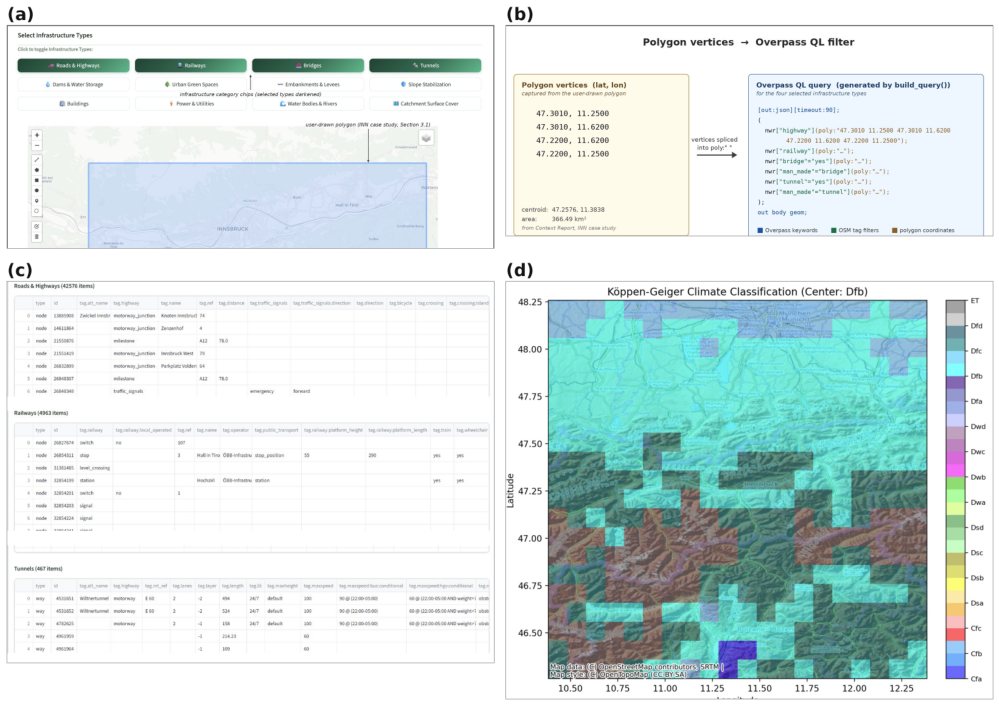Click the Dfb band in the colorbar

pos(955,369)
